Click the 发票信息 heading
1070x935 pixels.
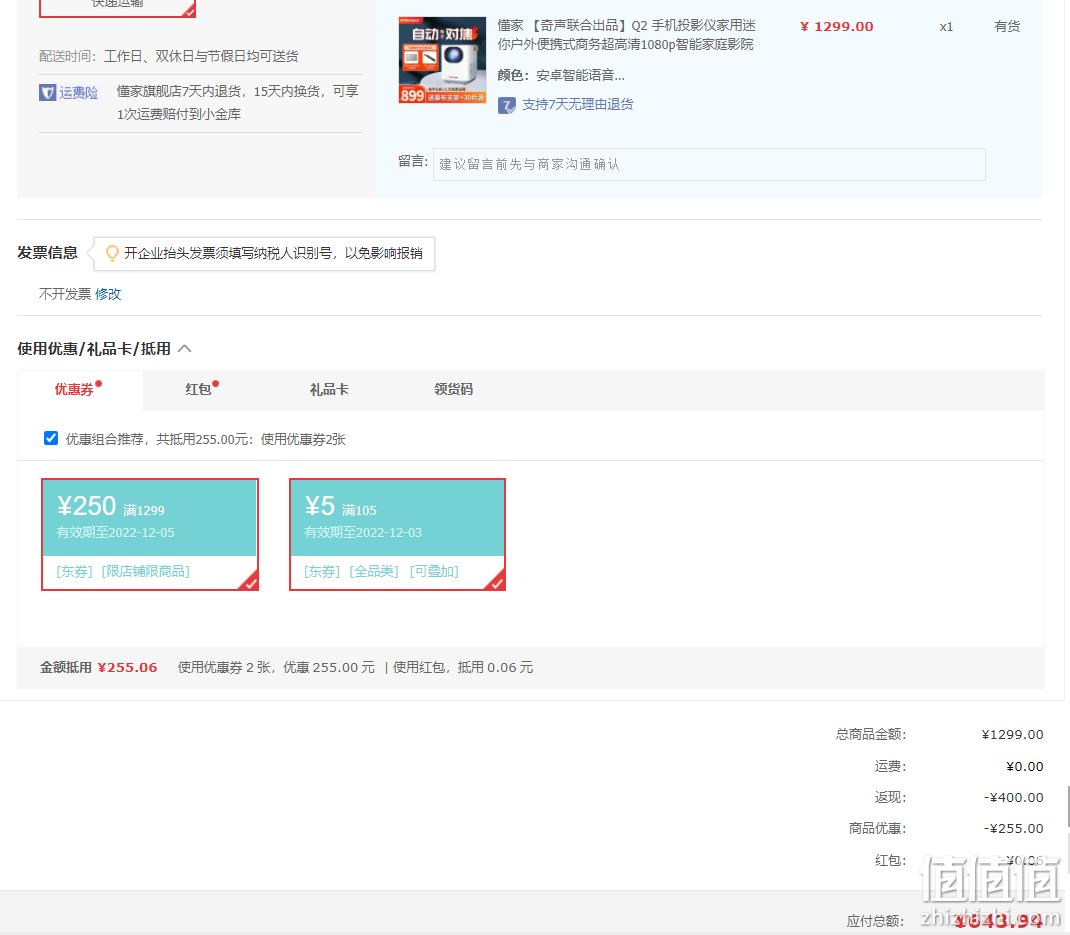coord(47,253)
